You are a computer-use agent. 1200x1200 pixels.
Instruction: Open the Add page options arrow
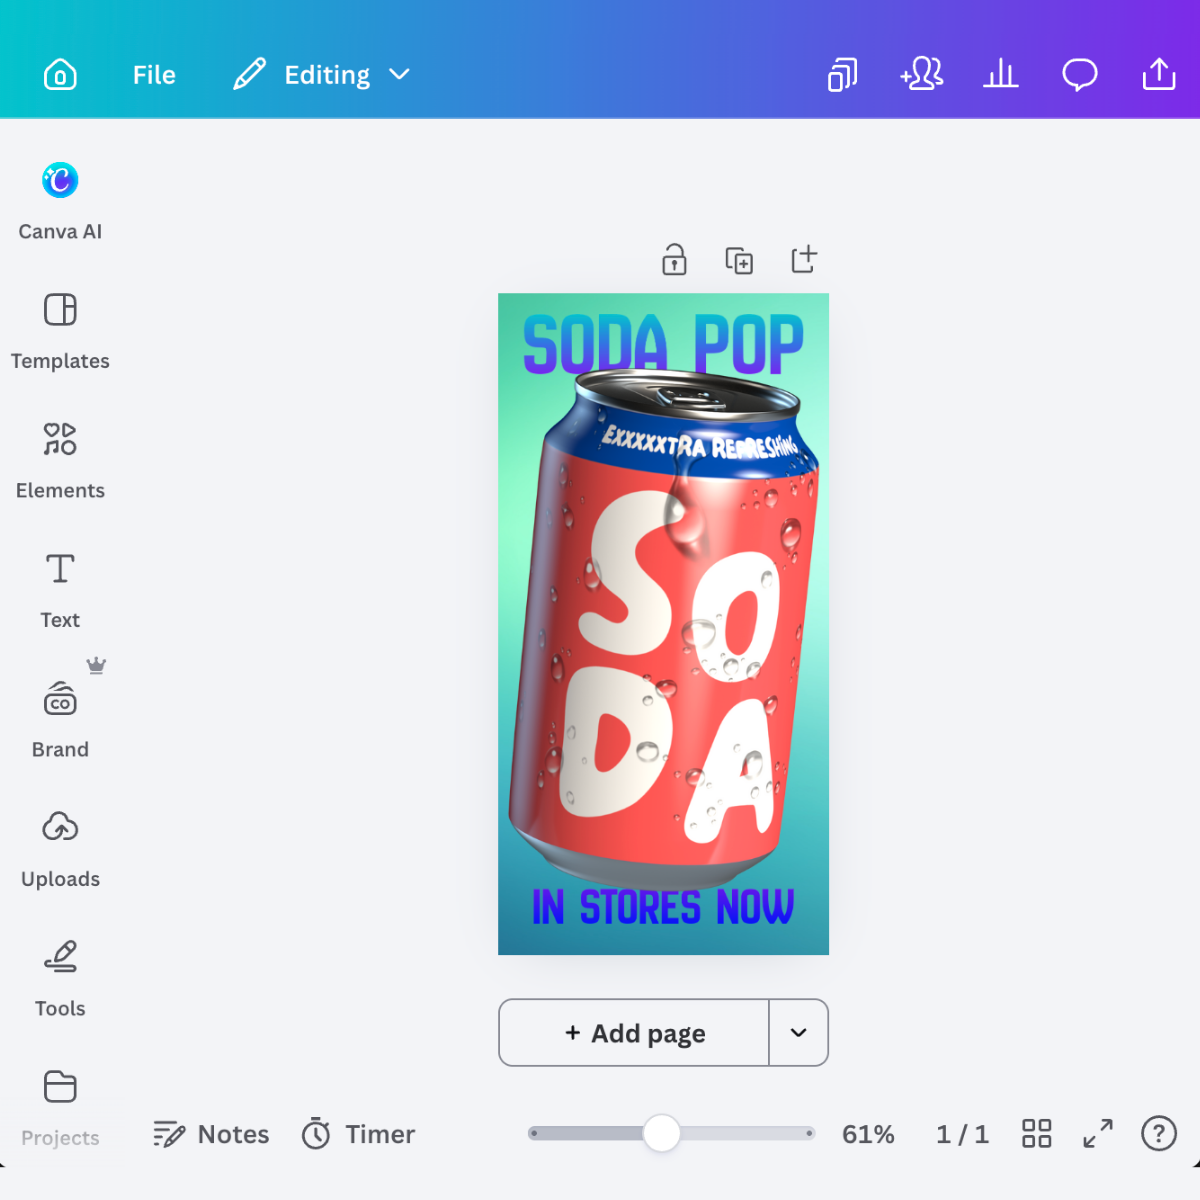pyautogui.click(x=798, y=1033)
